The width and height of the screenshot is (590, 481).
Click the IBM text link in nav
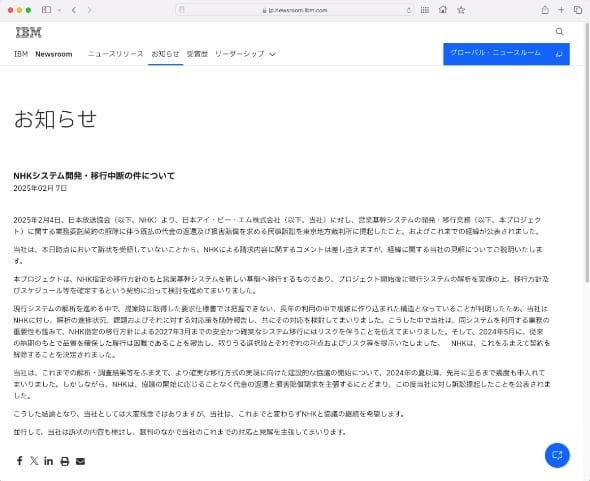(x=21, y=54)
